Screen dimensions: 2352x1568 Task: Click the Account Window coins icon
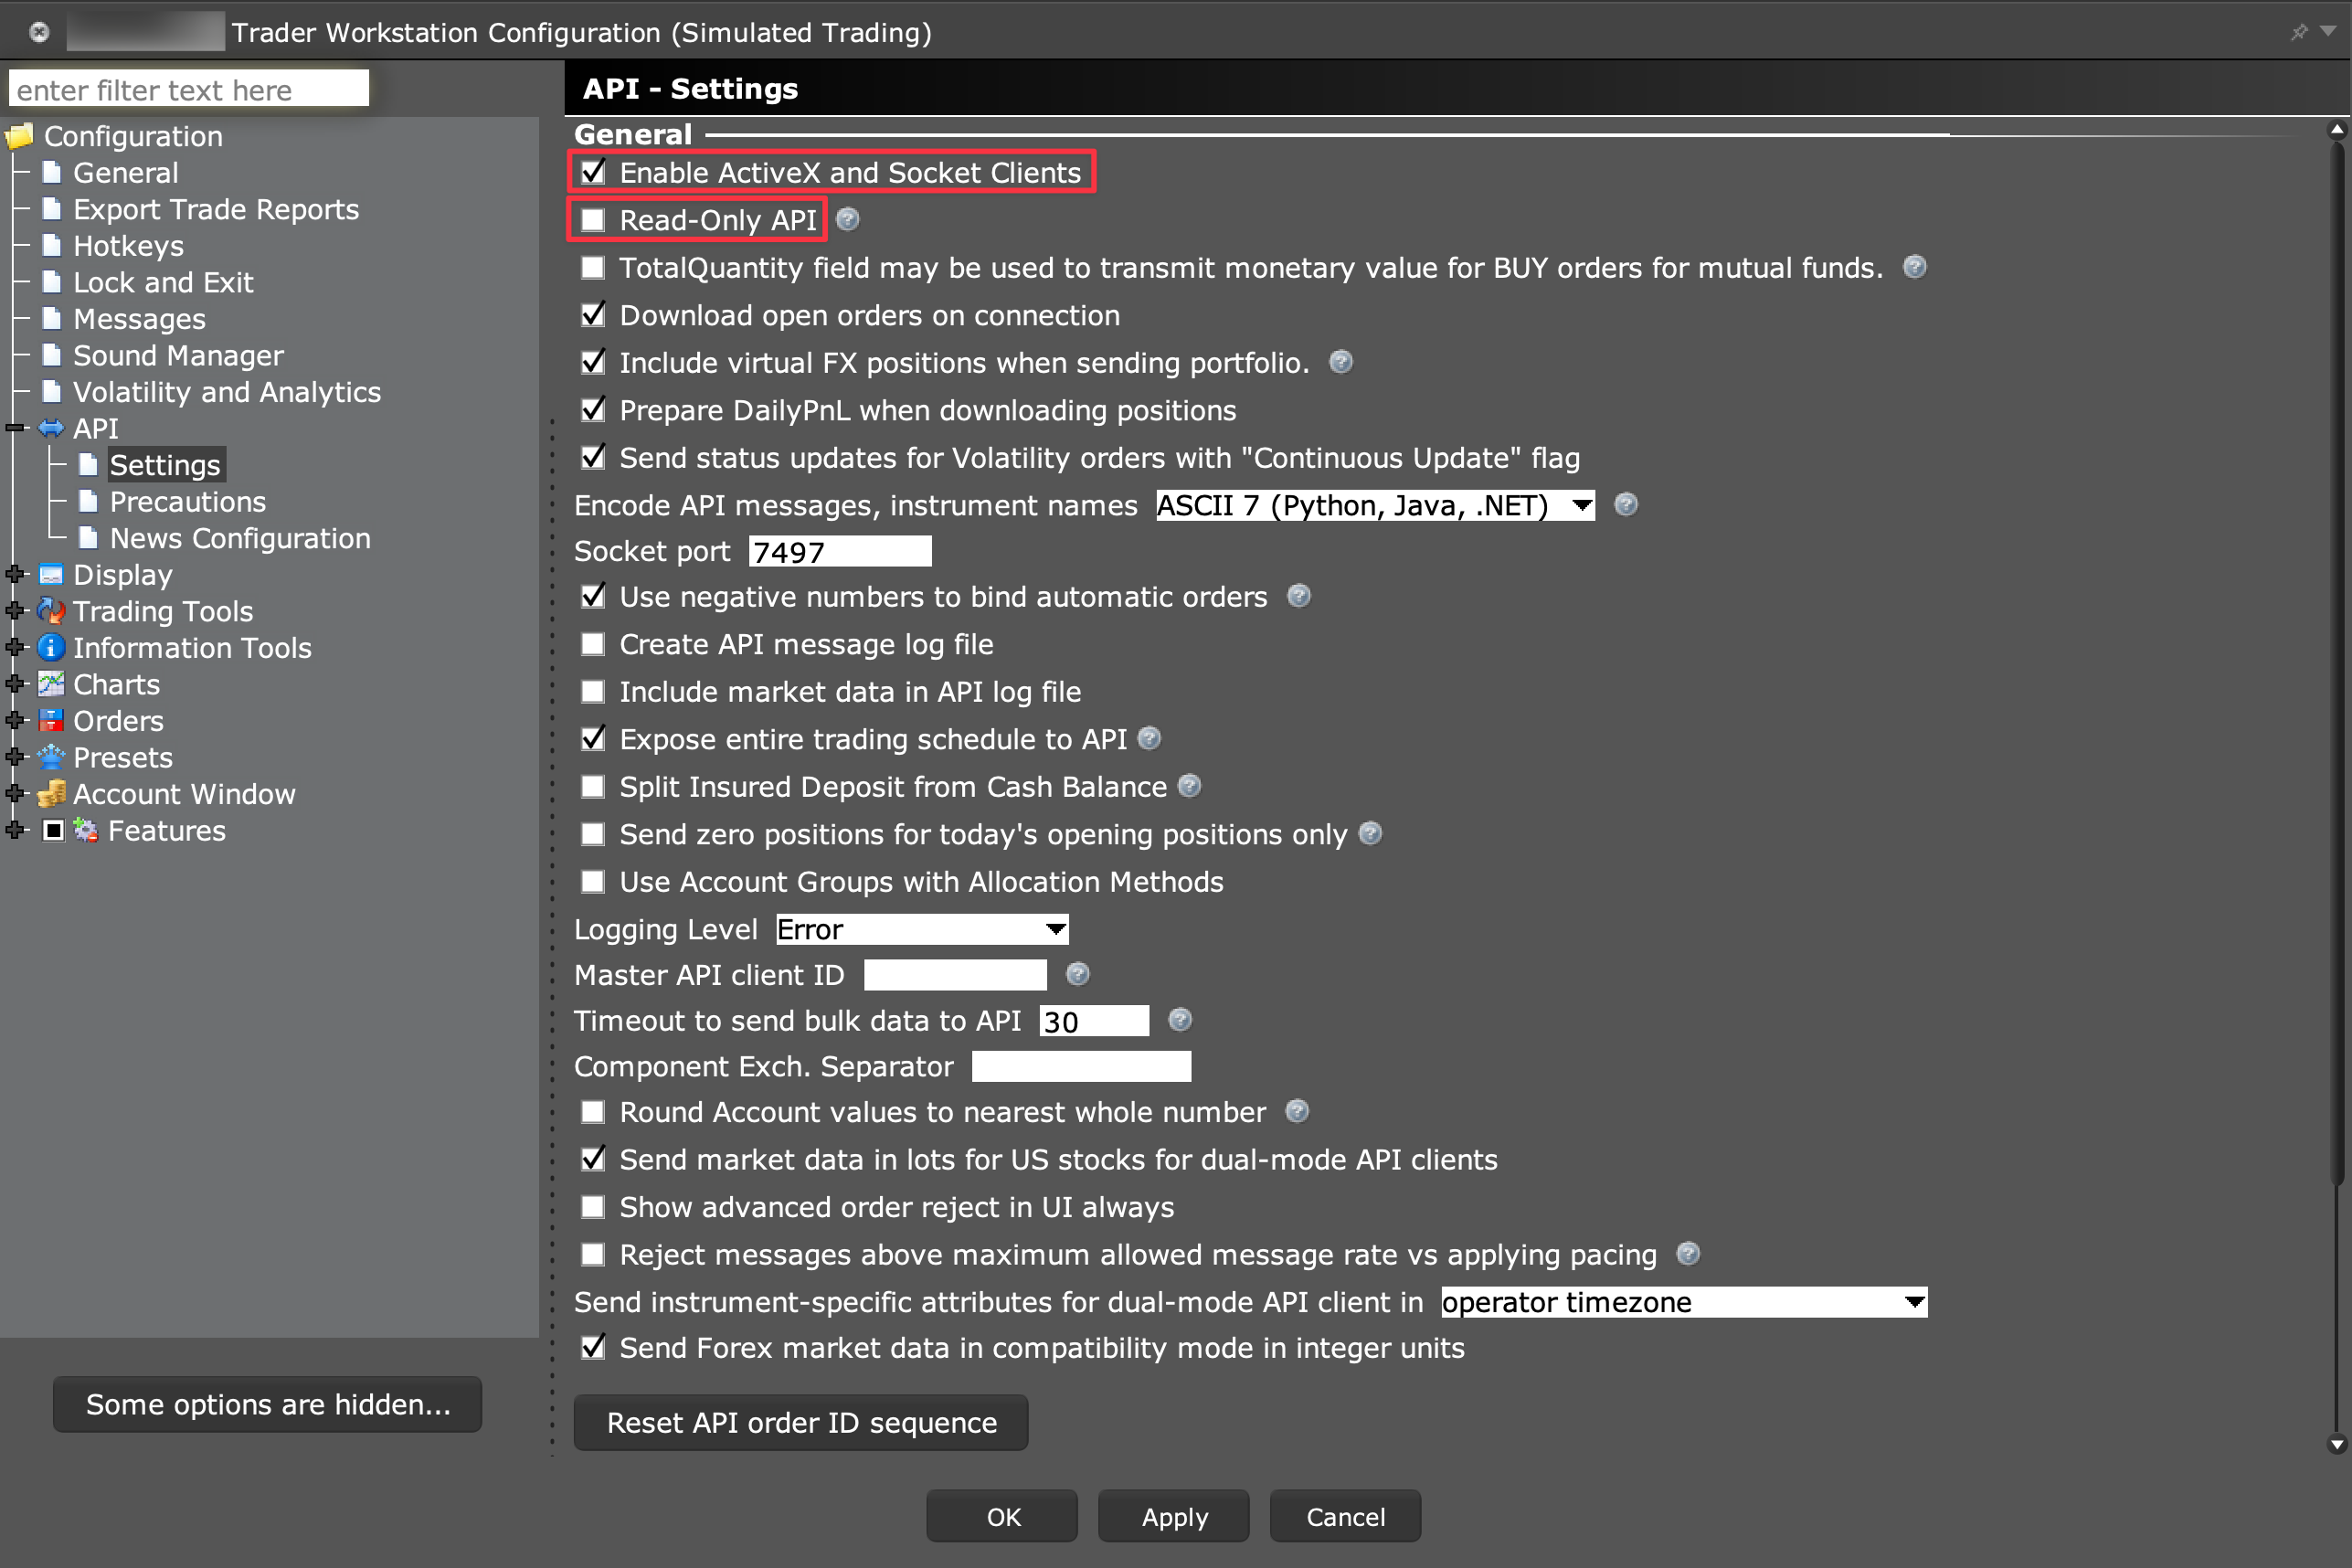click(x=50, y=793)
